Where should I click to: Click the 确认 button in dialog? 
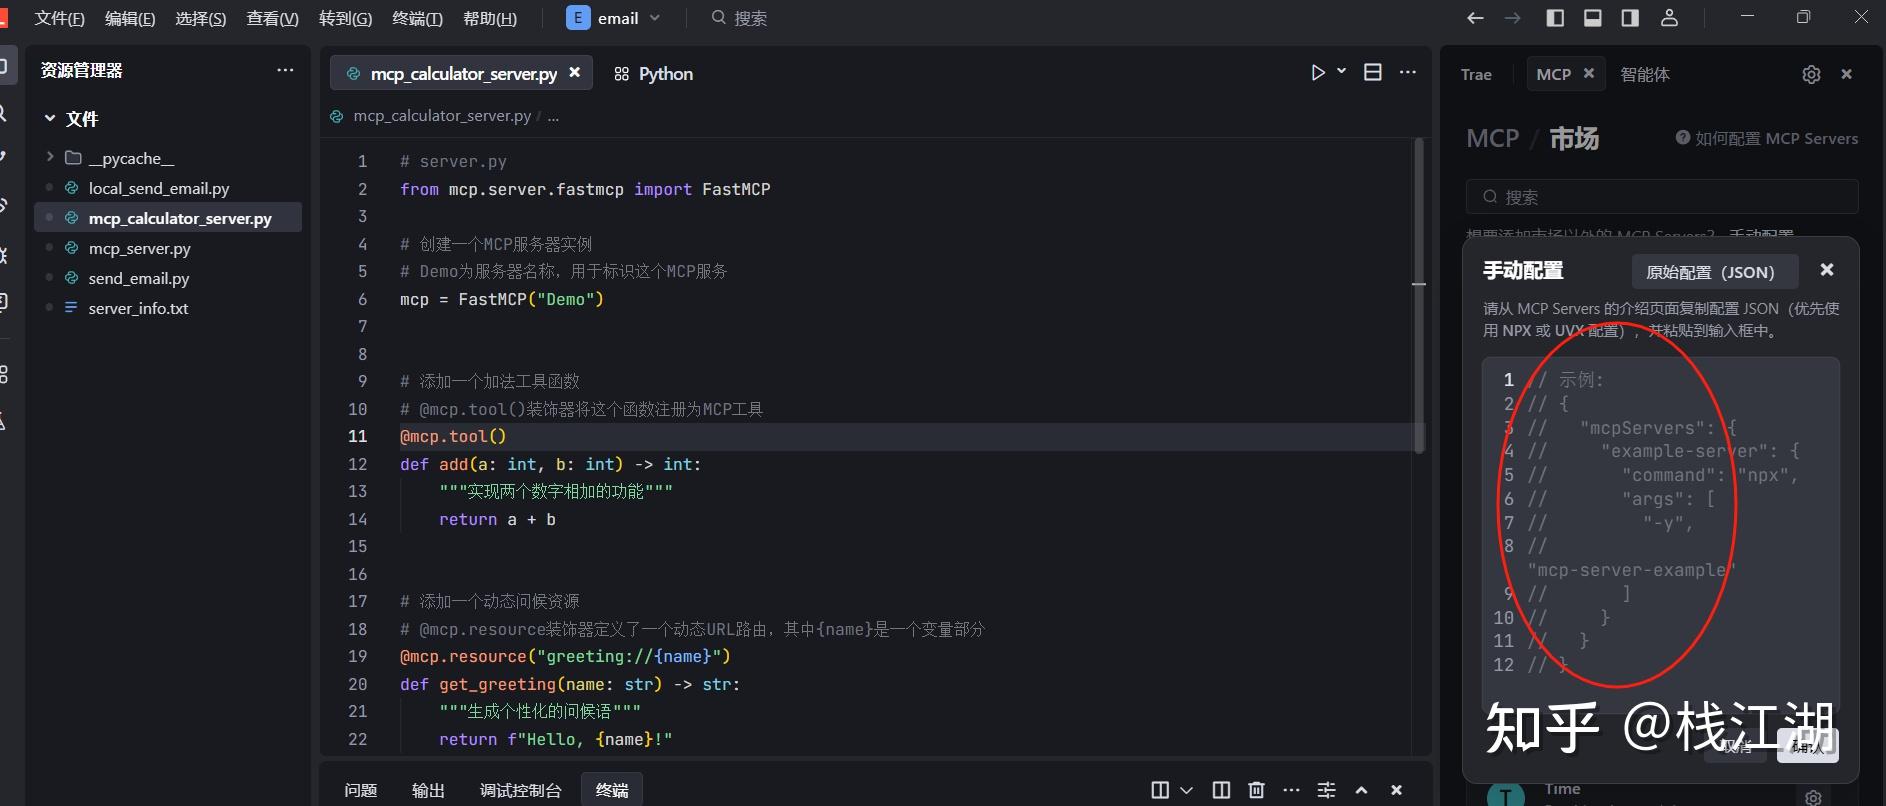click(x=1807, y=746)
